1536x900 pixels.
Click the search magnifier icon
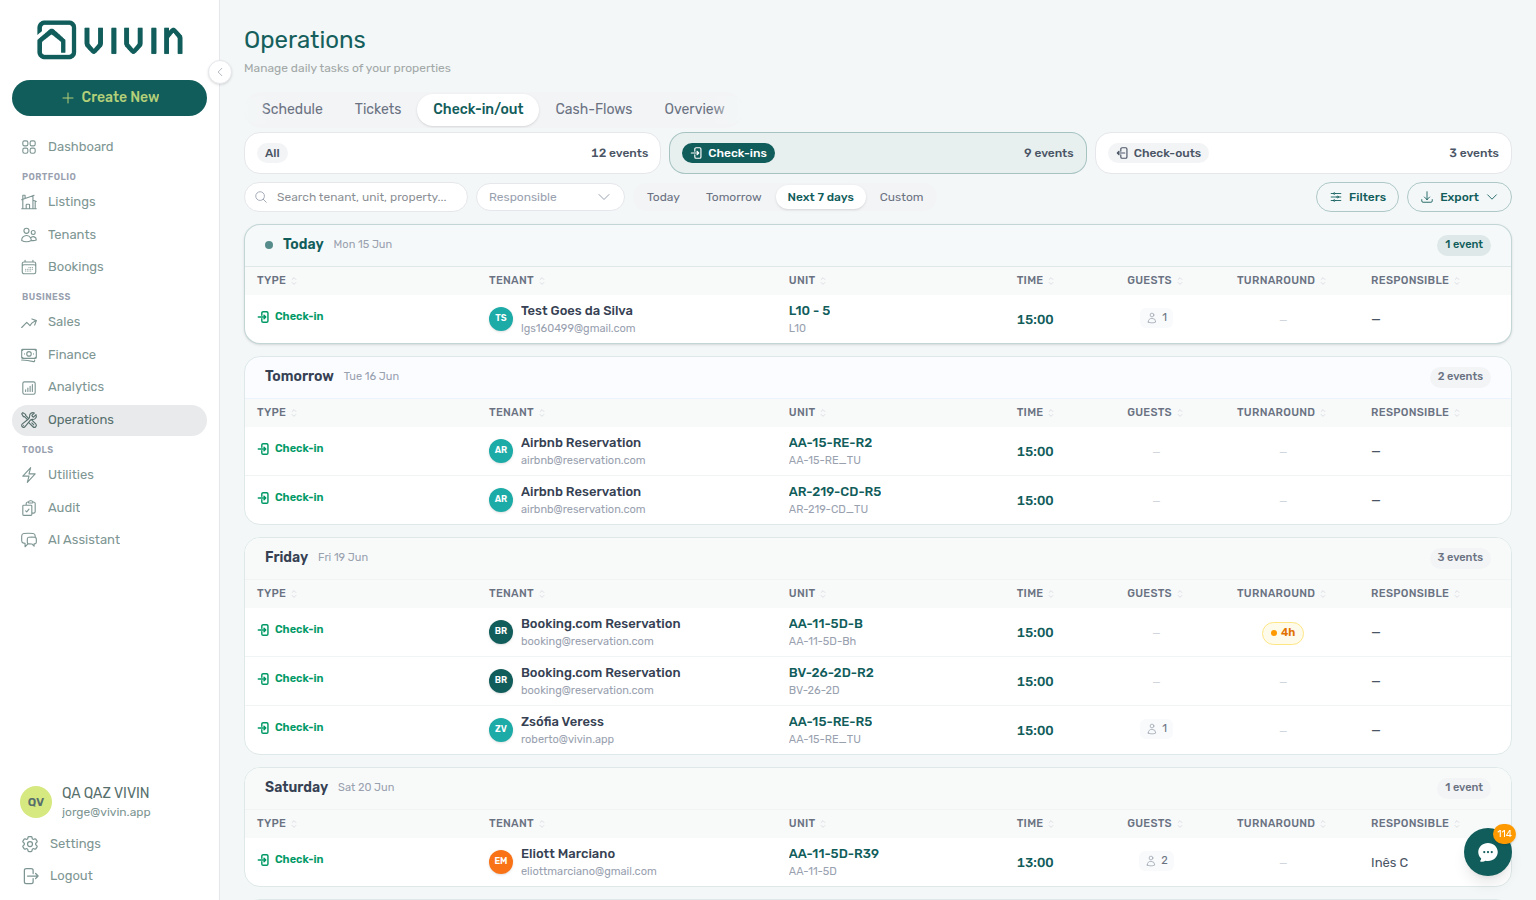261,197
